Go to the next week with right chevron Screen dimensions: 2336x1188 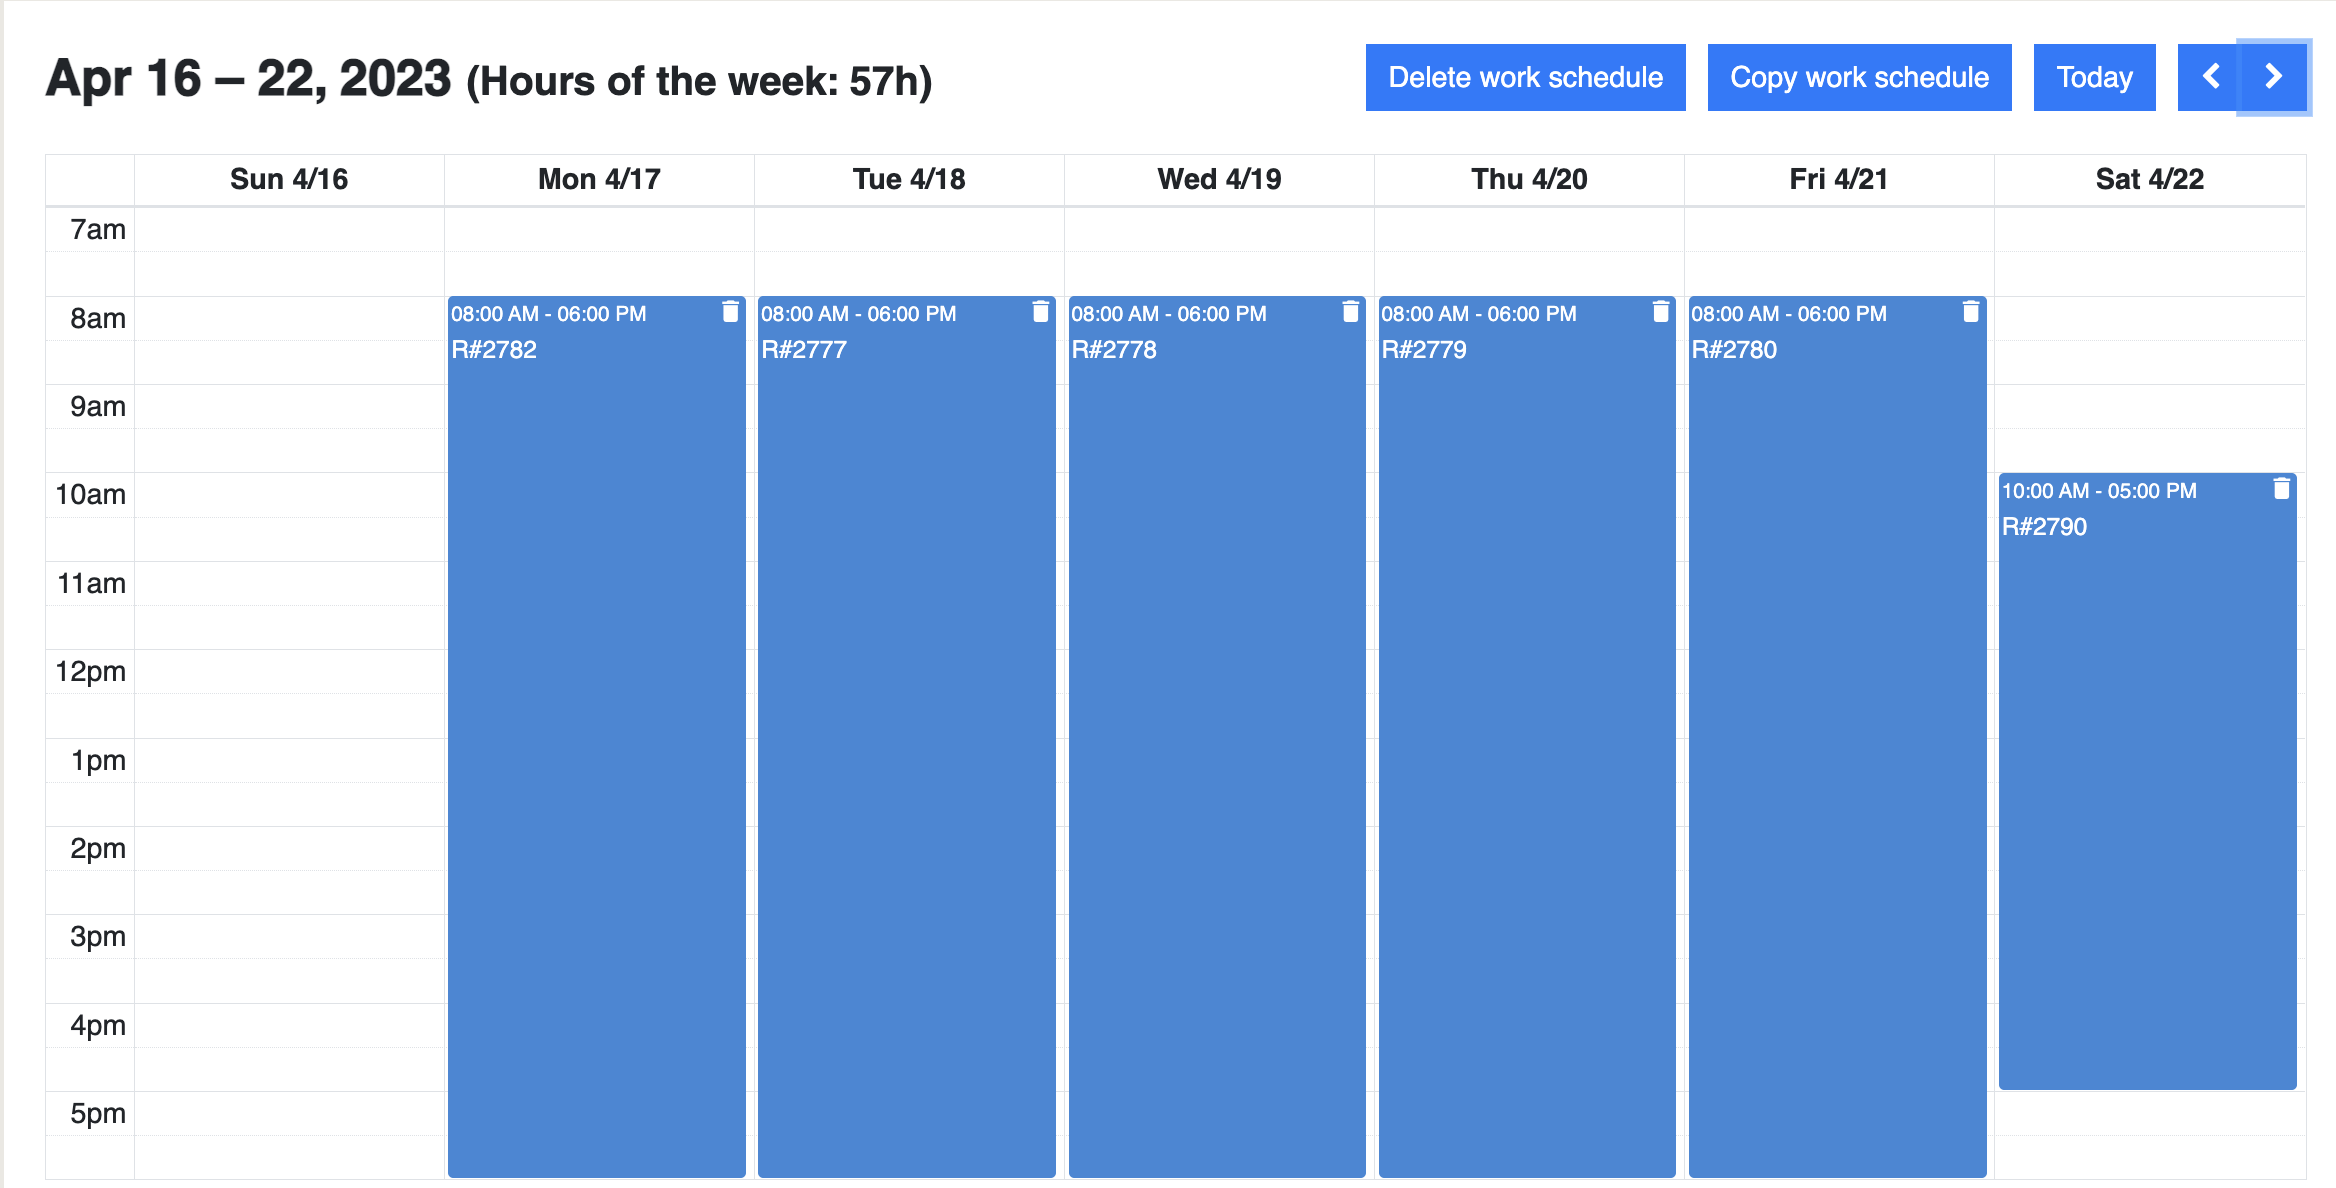(x=2273, y=77)
